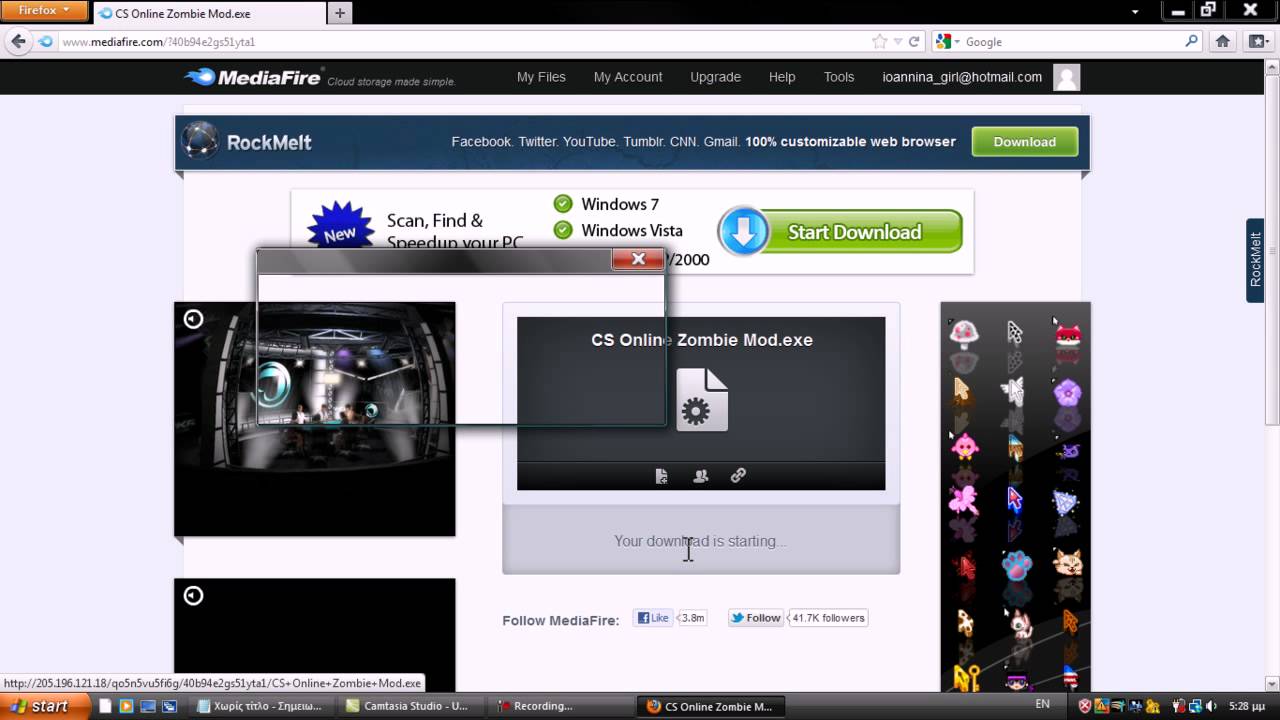Click the bookmark star in the address bar
Viewport: 1280px width, 720px height.
(879, 41)
